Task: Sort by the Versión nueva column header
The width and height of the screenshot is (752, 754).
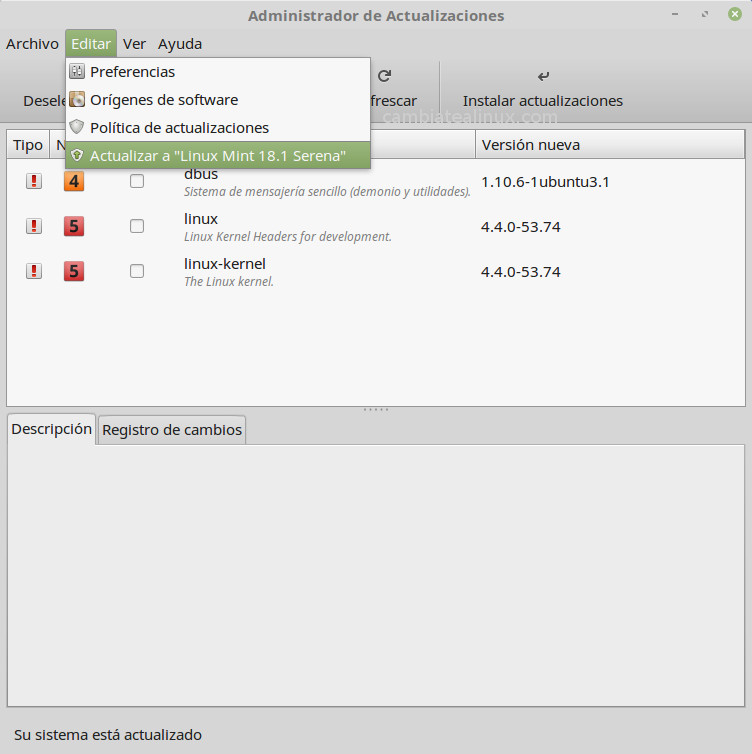Action: click(610, 145)
